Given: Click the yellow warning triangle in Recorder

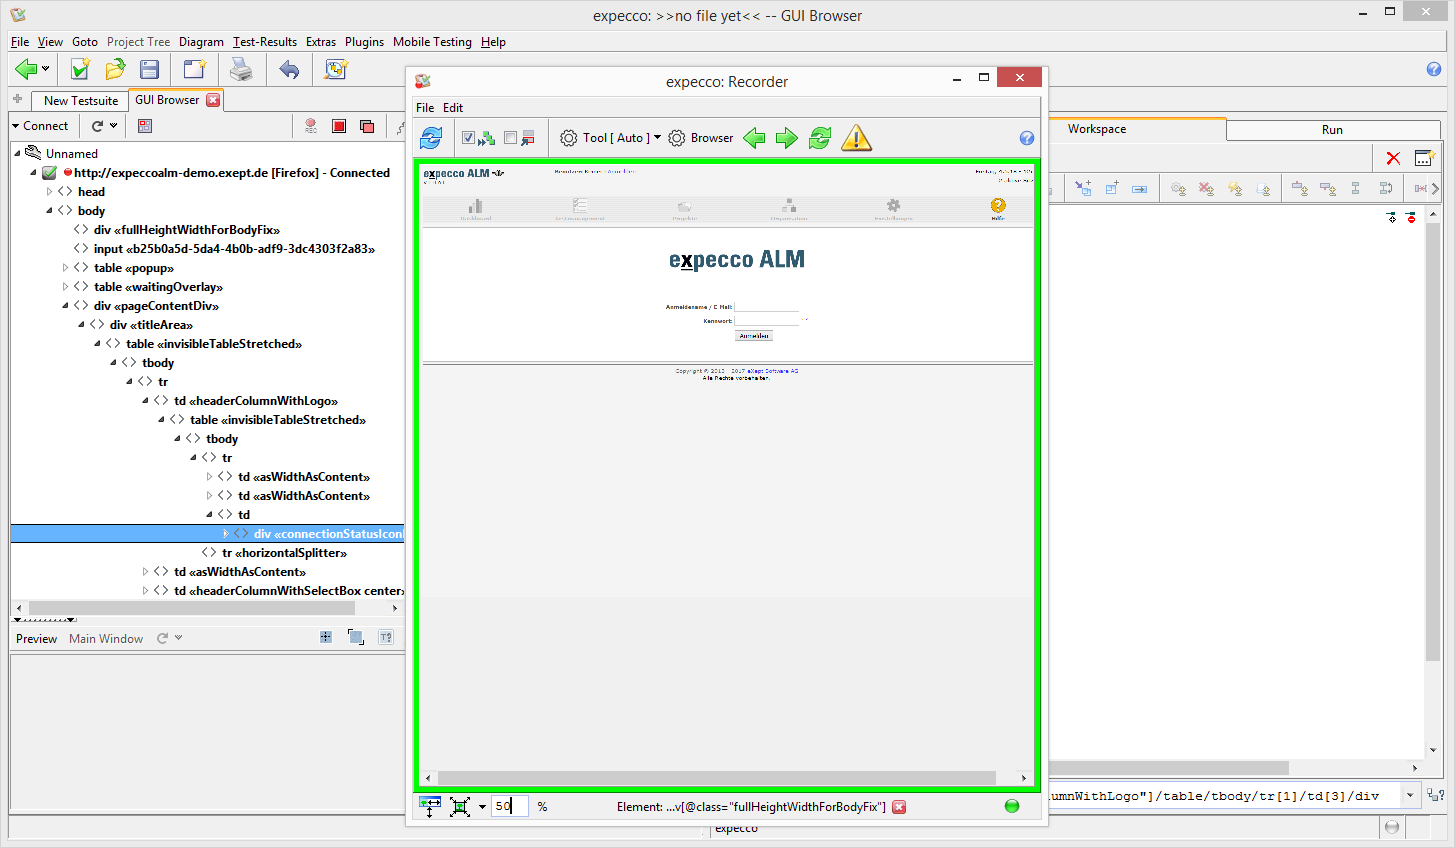Looking at the screenshot, I should click(x=856, y=138).
